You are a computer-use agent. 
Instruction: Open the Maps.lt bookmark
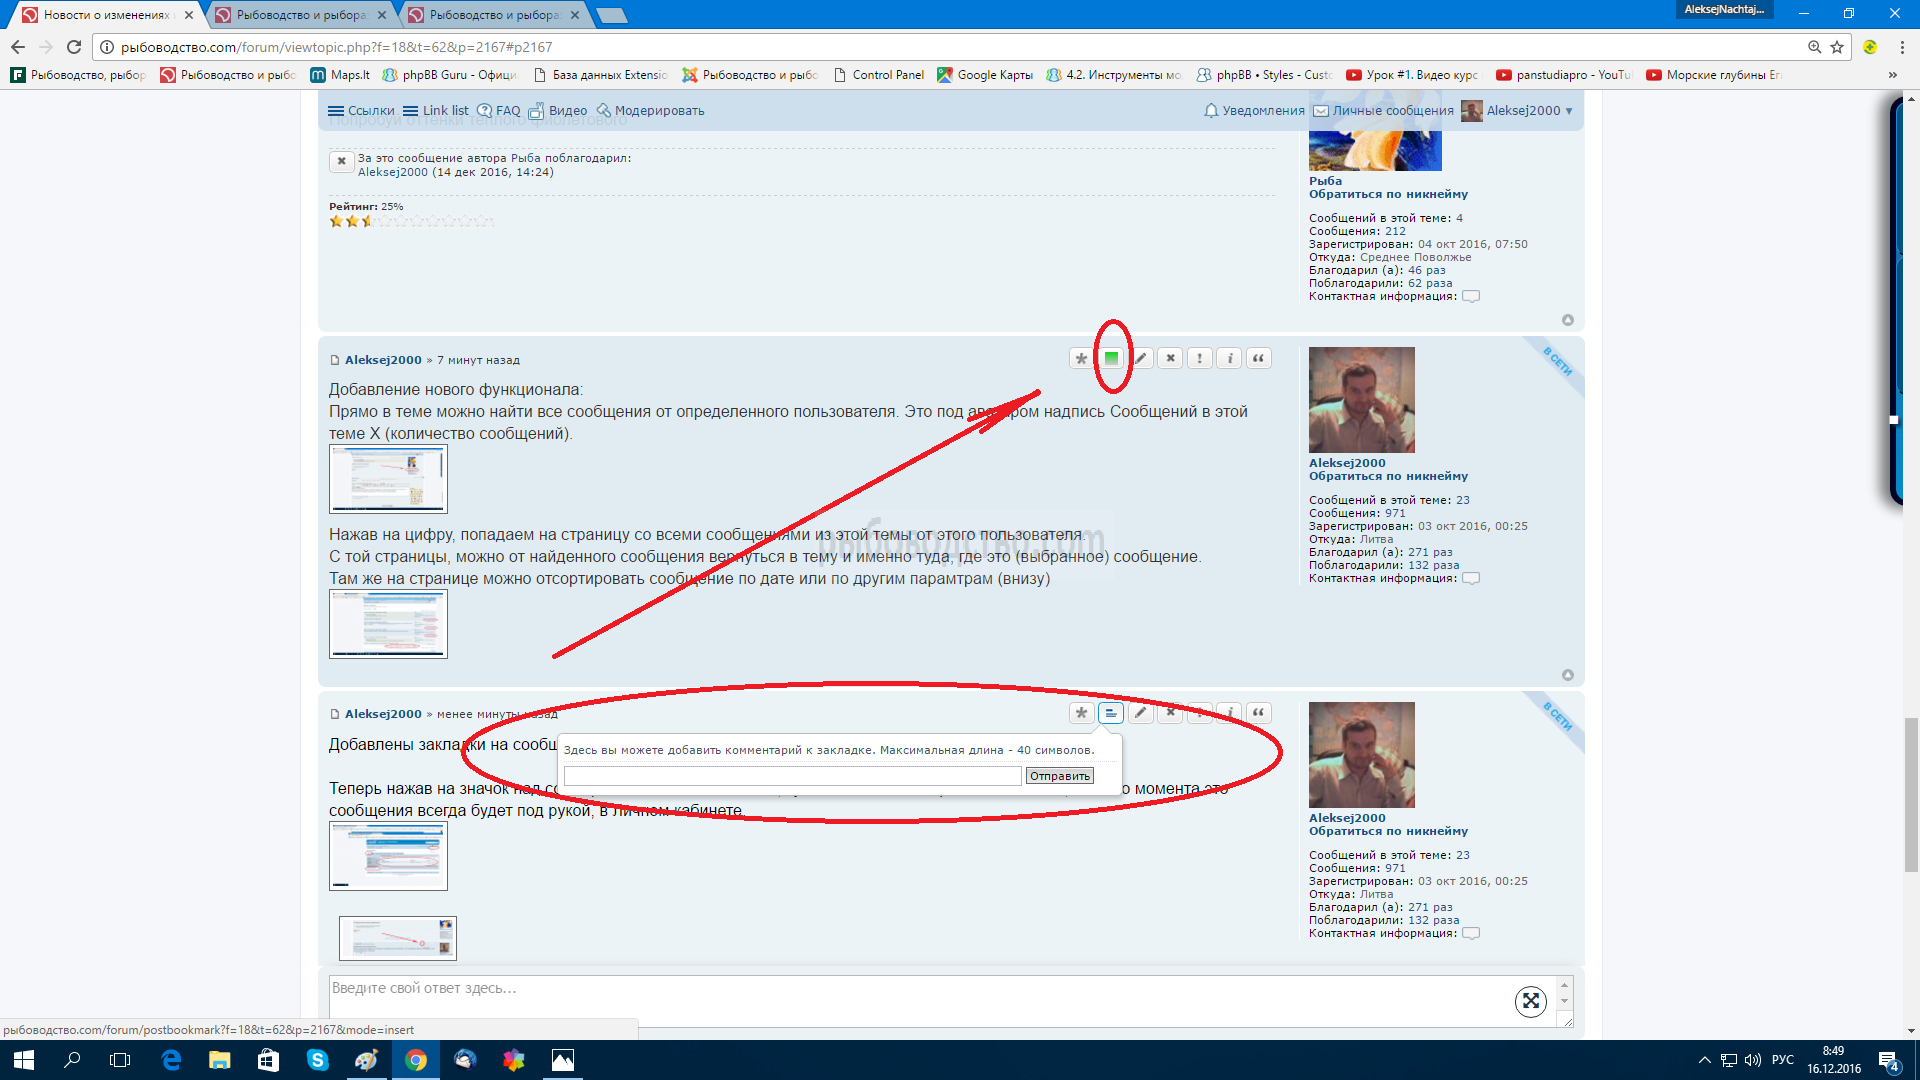[x=340, y=75]
